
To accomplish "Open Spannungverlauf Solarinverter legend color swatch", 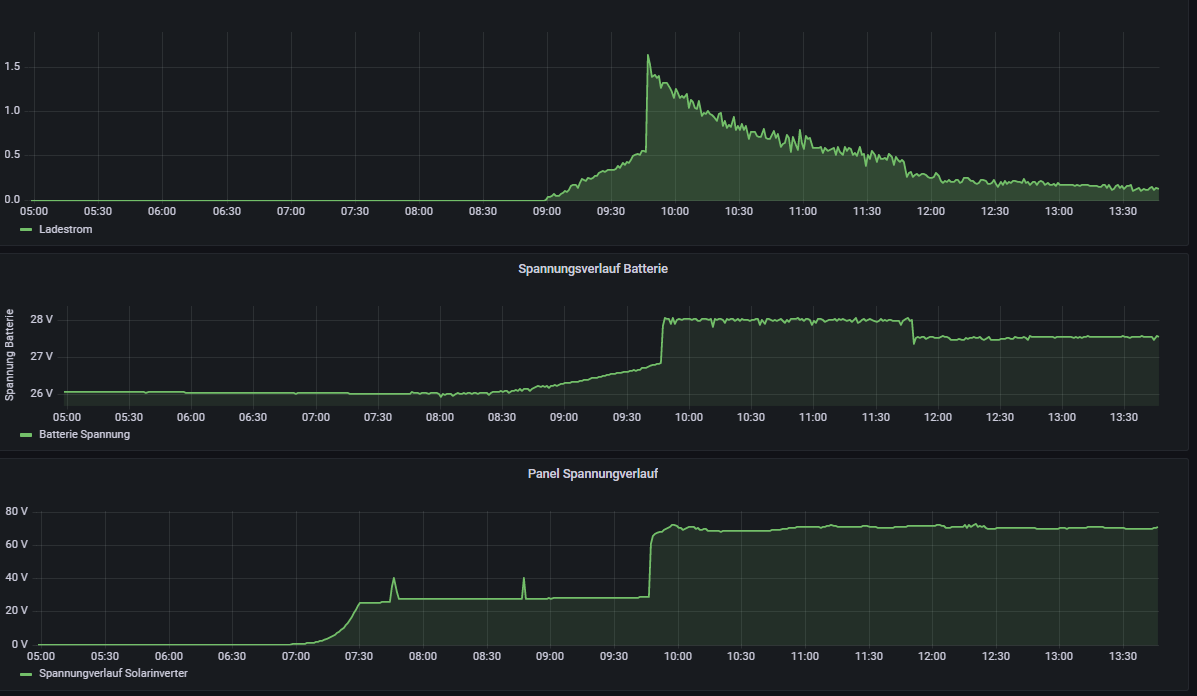I will click(x=26, y=674).
